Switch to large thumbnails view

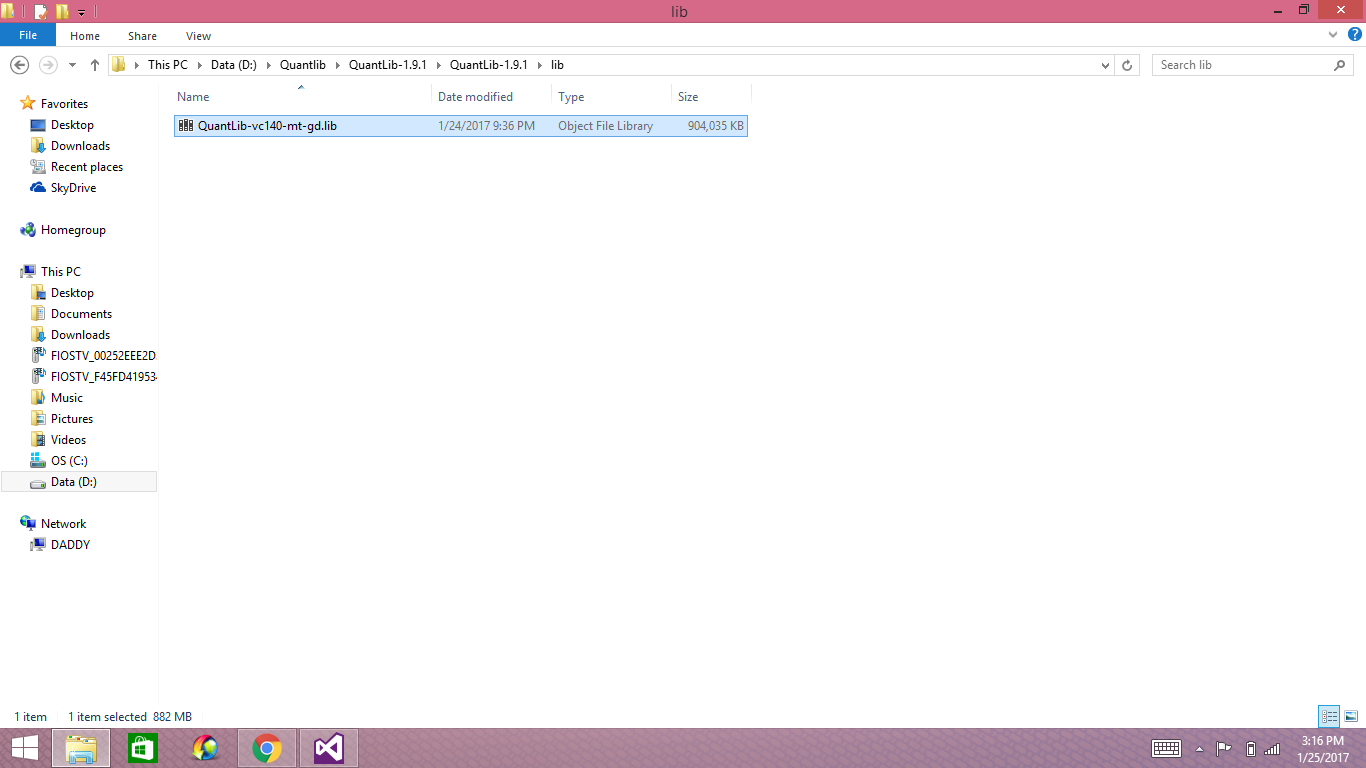(1350, 716)
